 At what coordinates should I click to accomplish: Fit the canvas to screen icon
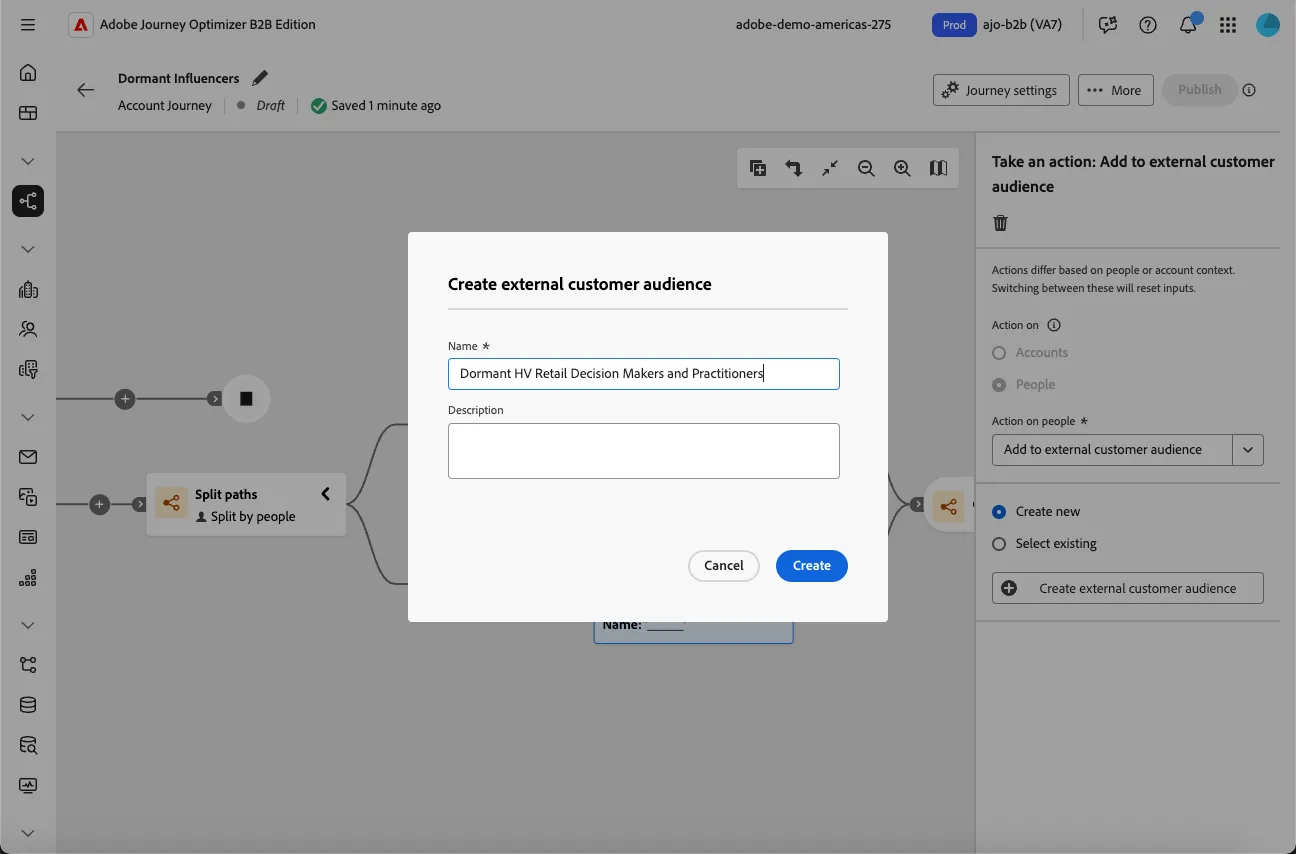point(830,168)
